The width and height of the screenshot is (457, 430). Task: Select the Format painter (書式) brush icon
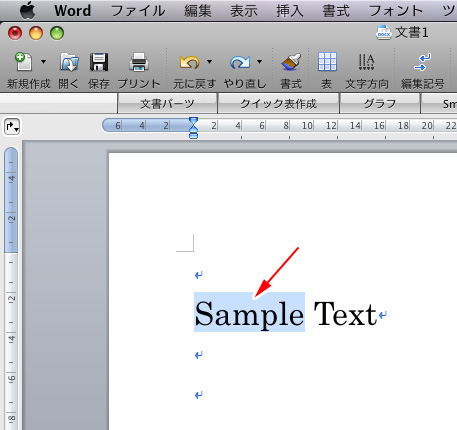pyautogui.click(x=291, y=62)
